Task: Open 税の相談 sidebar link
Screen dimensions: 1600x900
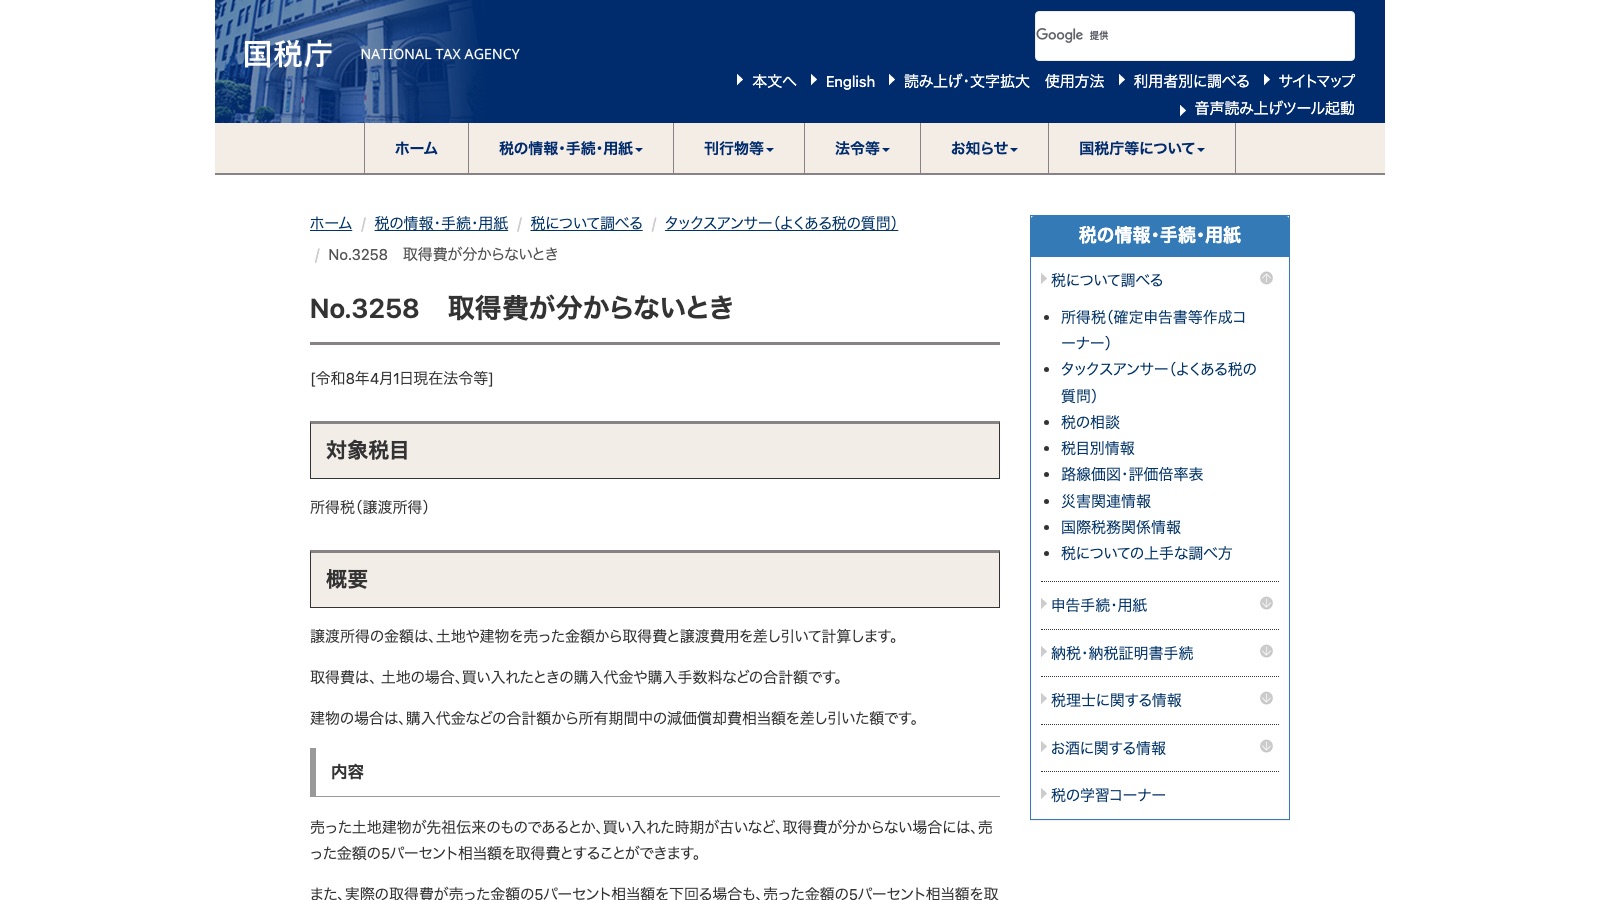Action: pos(1090,422)
